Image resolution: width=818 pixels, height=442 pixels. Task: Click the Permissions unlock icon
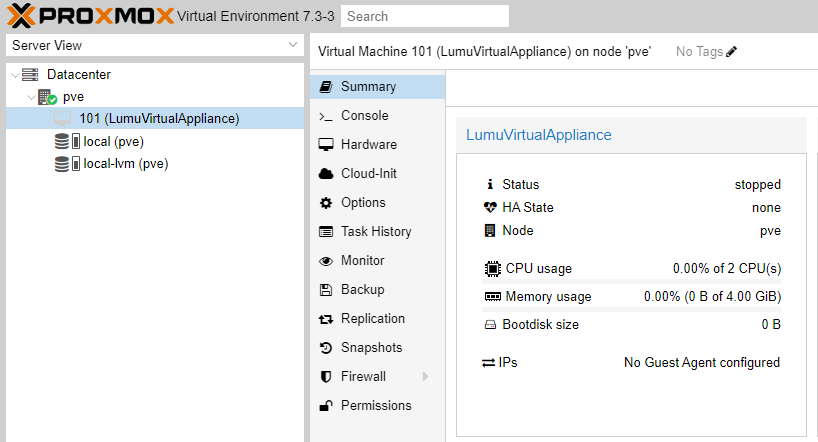pos(325,406)
